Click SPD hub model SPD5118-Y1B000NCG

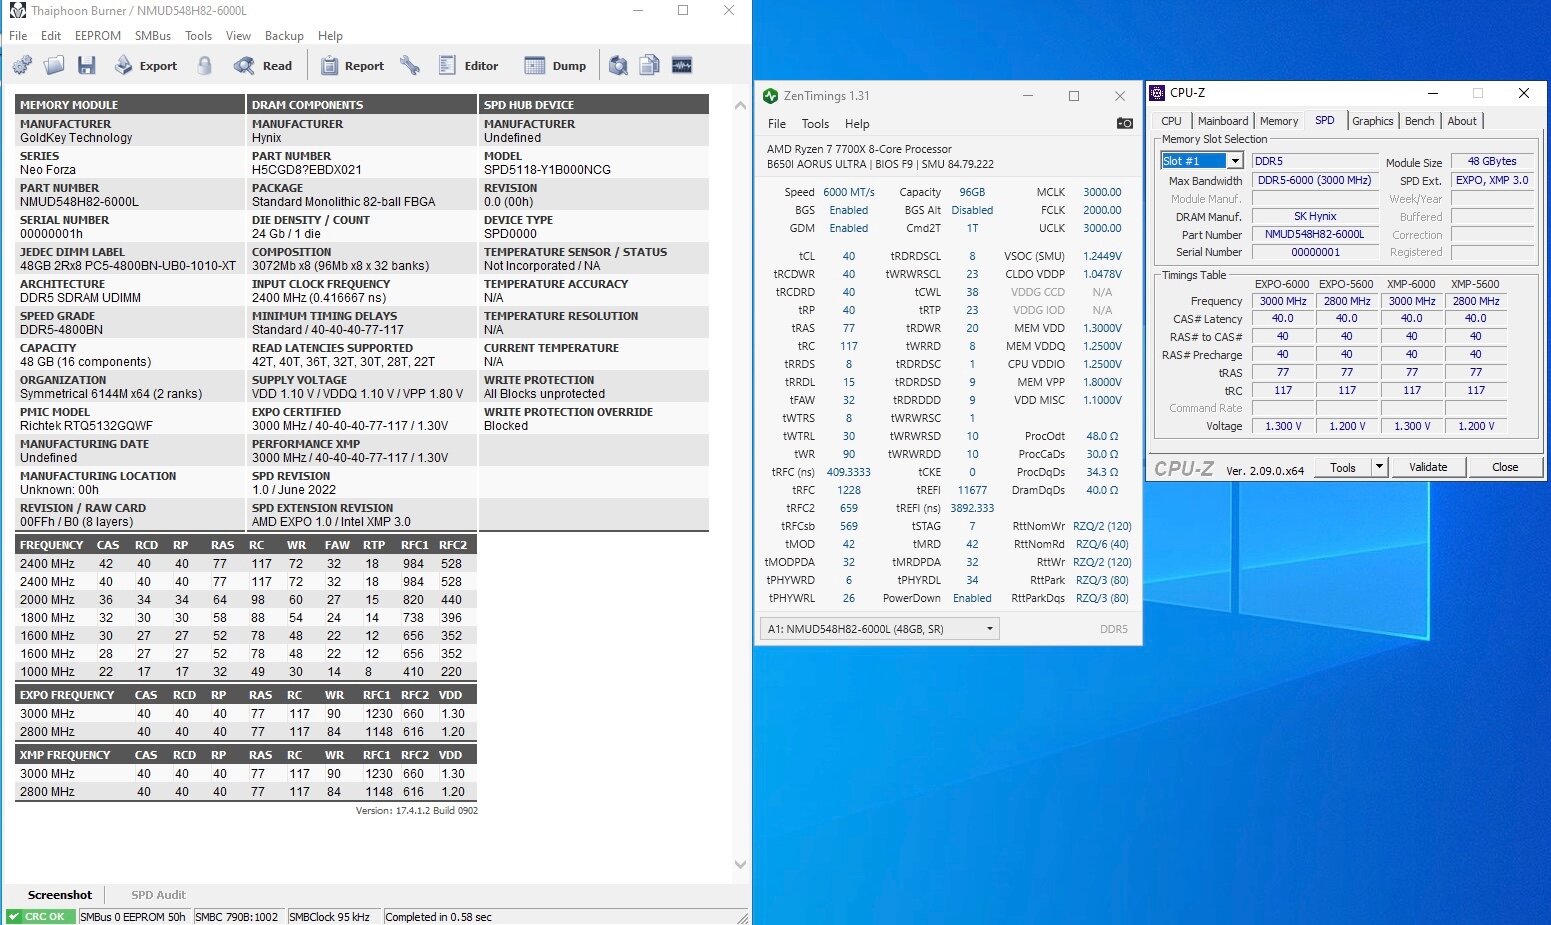547,170
